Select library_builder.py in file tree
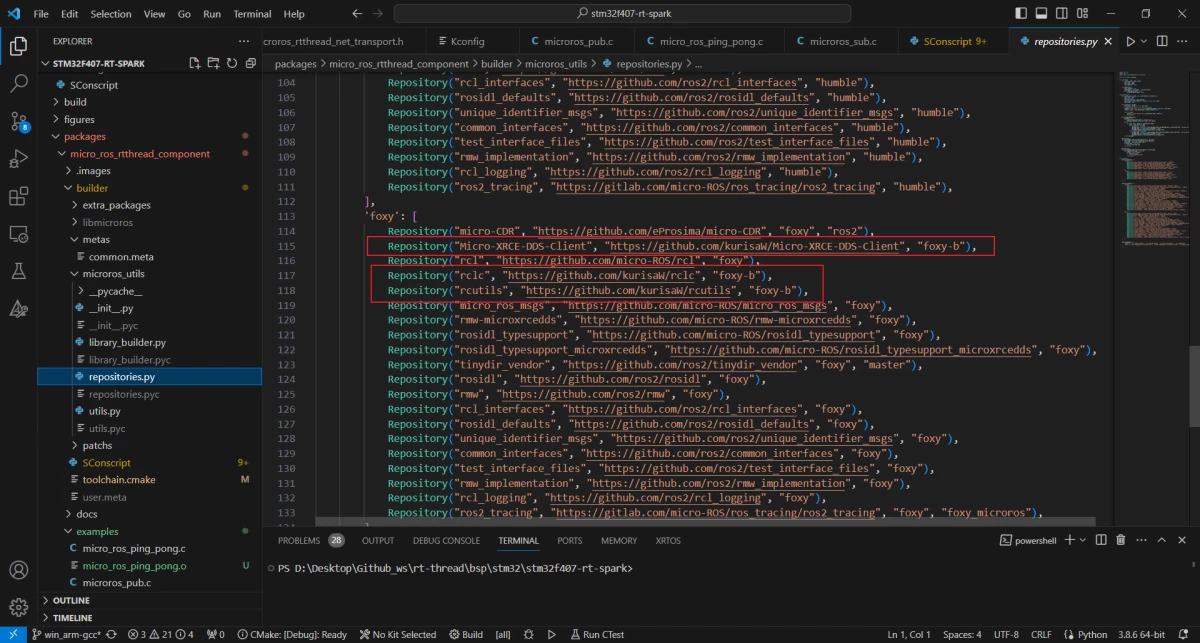Screen dimensions: 1200x643 tap(127, 342)
